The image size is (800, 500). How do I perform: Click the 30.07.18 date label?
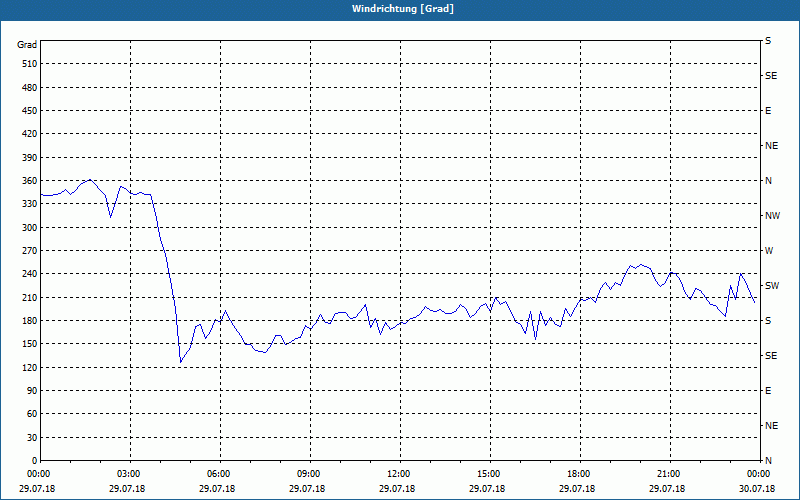click(757, 489)
